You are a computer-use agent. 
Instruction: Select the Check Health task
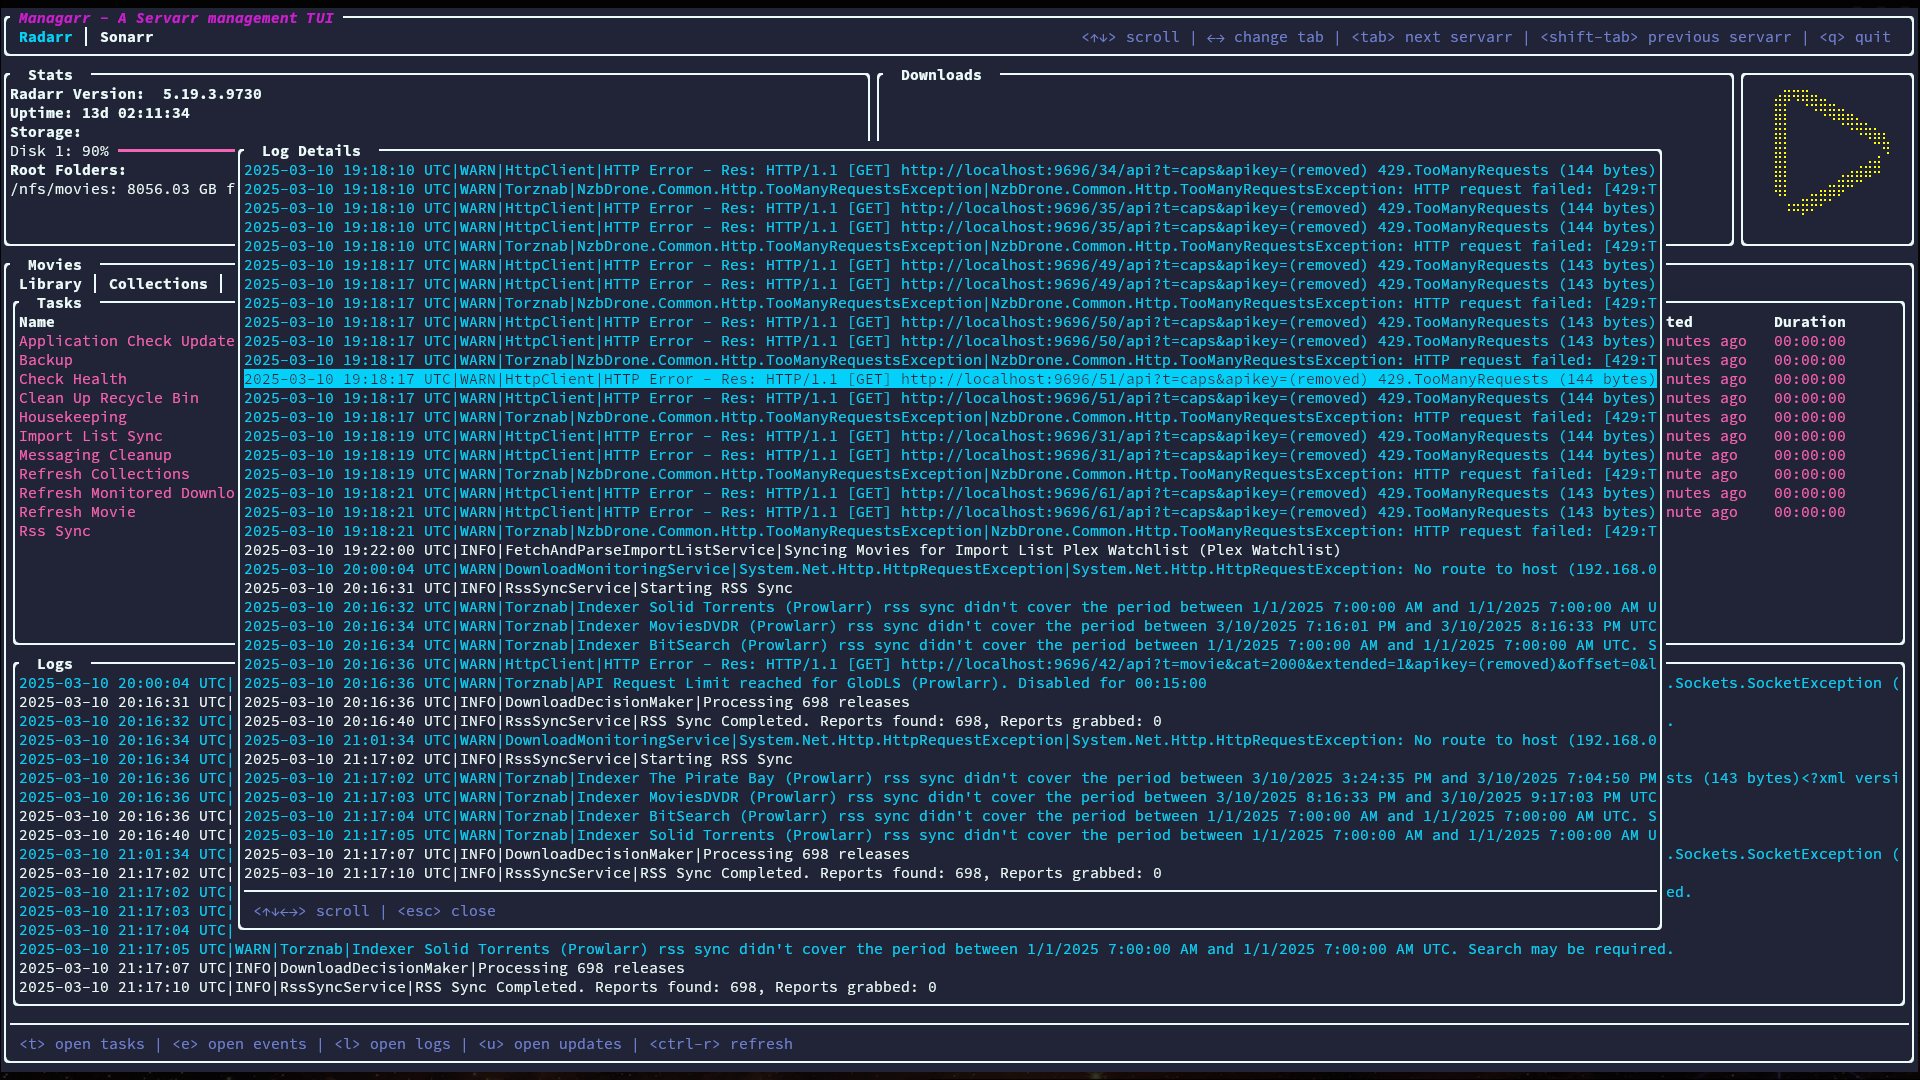[73, 379]
